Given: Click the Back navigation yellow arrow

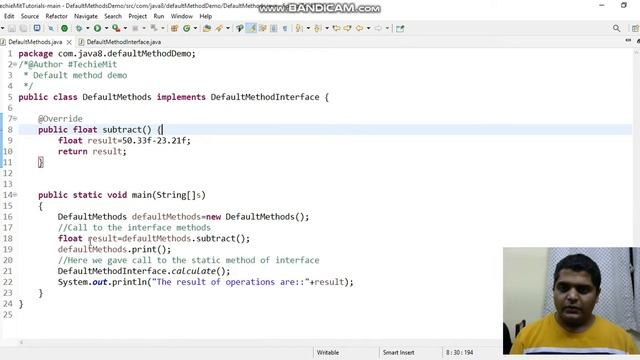Looking at the screenshot, I should pyautogui.click(x=360, y=28).
